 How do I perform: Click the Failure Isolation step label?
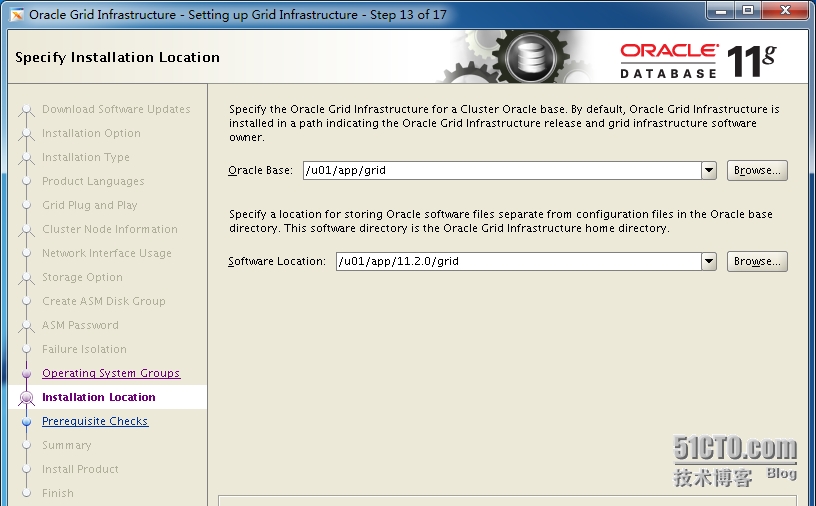click(84, 349)
